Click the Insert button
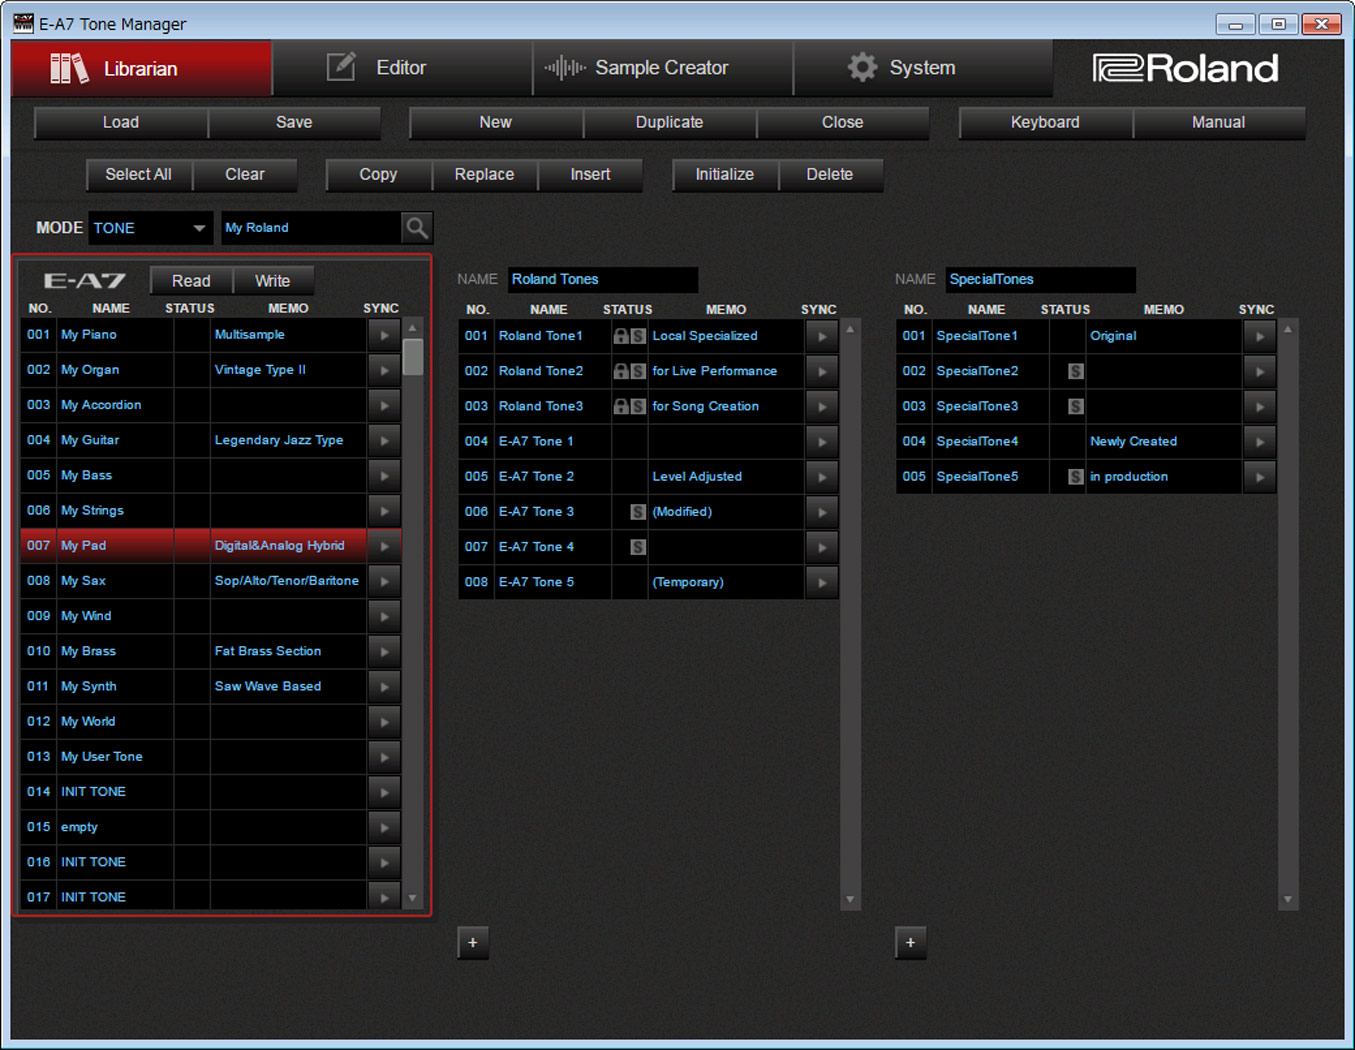 591,174
